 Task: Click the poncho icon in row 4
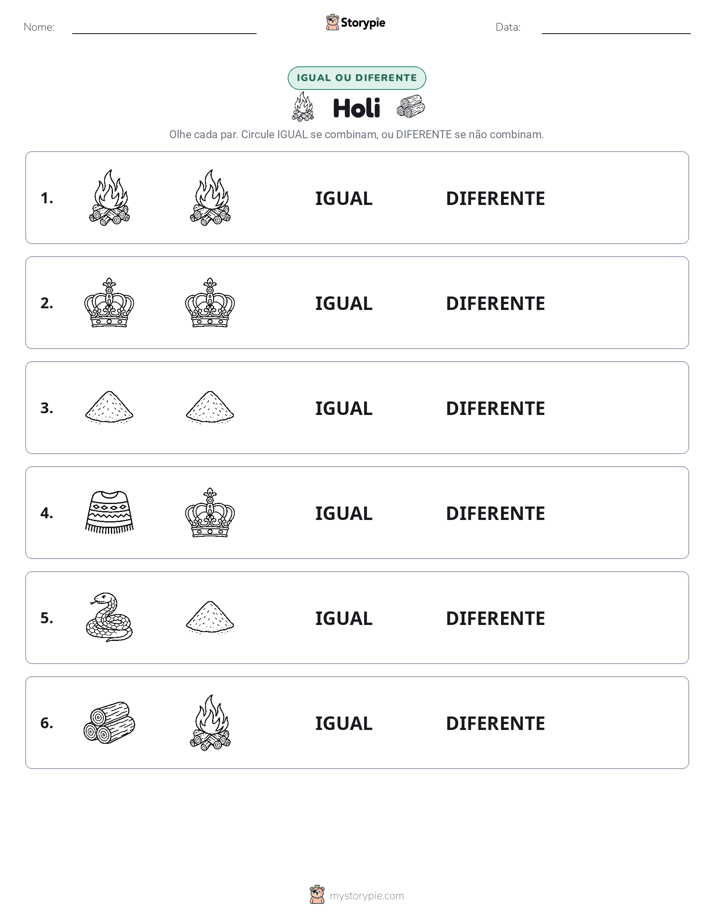coord(109,512)
